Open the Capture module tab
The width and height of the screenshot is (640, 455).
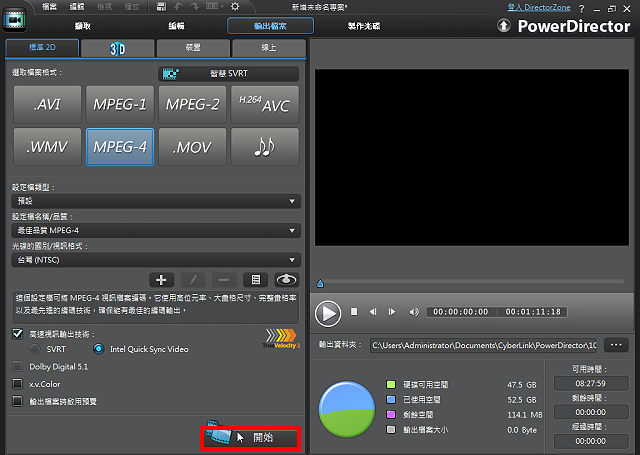pos(82,26)
